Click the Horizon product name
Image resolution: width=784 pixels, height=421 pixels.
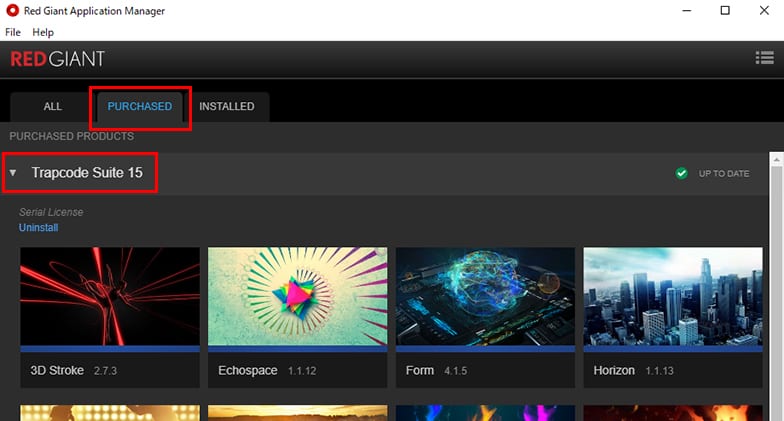click(614, 370)
